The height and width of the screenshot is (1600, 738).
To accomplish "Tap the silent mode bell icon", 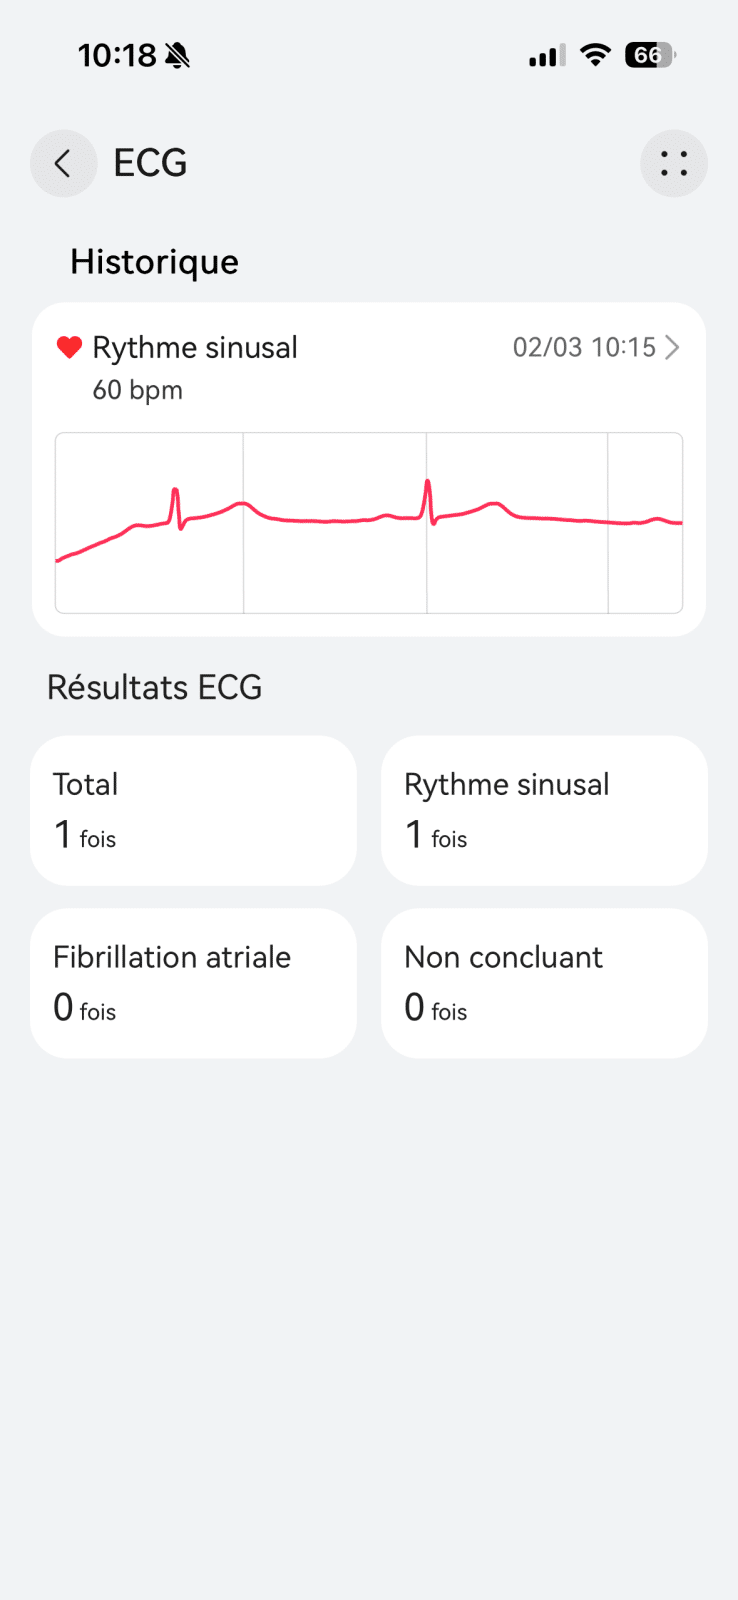I will [178, 55].
